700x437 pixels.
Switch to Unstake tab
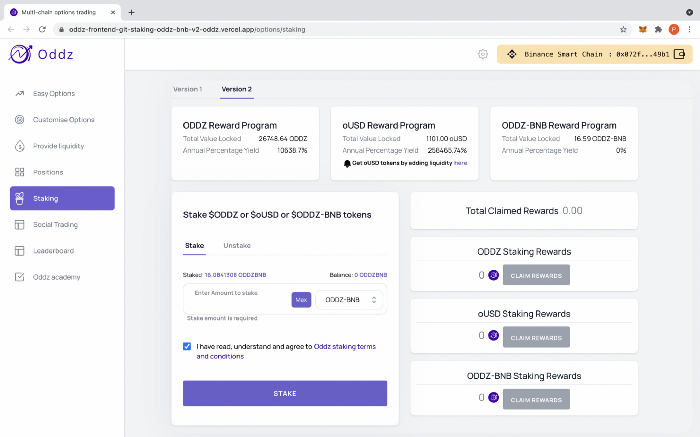click(x=237, y=246)
